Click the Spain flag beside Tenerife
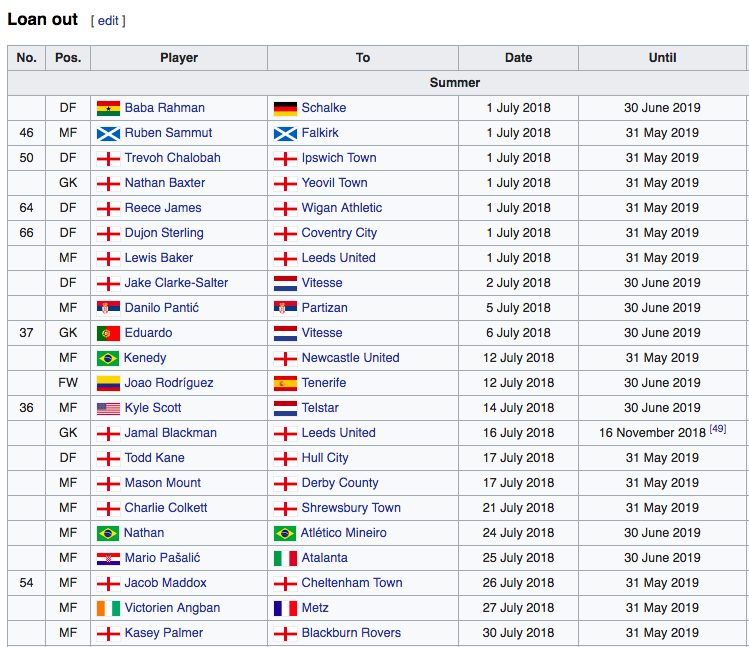The image size is (749, 647). pos(285,383)
